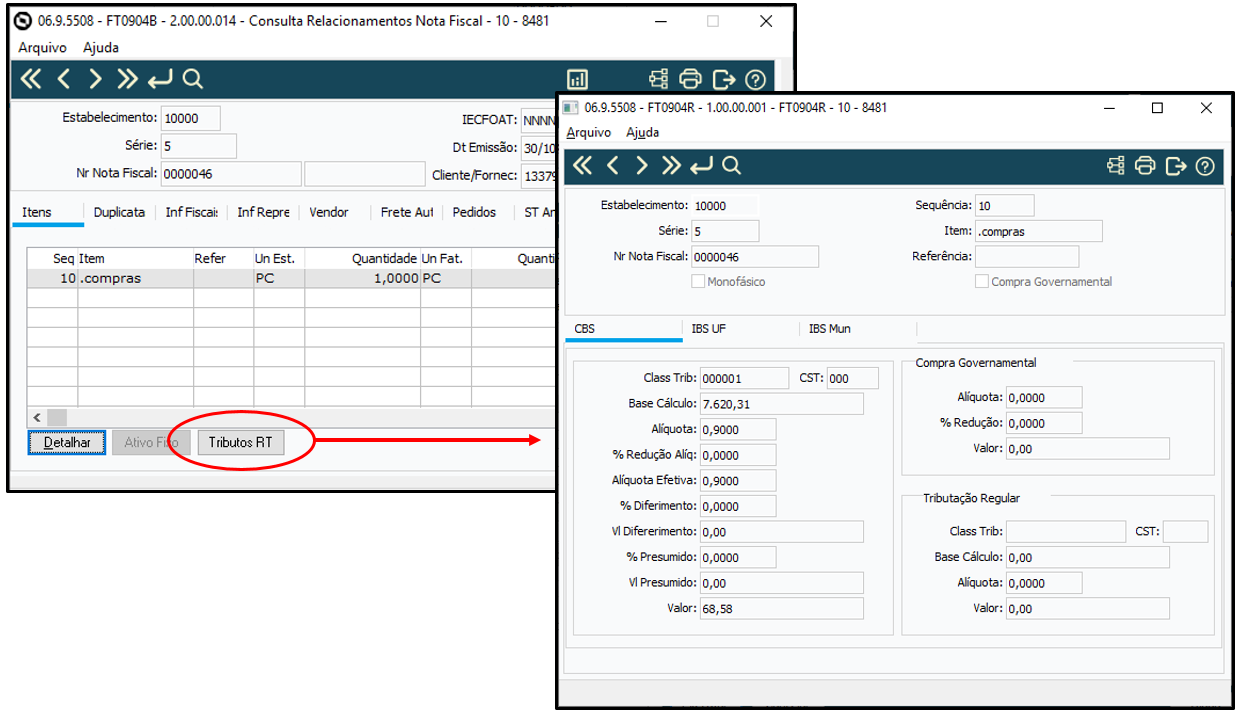This screenshot has width=1247, height=712.
Task: Click the printer icon in FT0904R toolbar
Action: coord(1146,165)
